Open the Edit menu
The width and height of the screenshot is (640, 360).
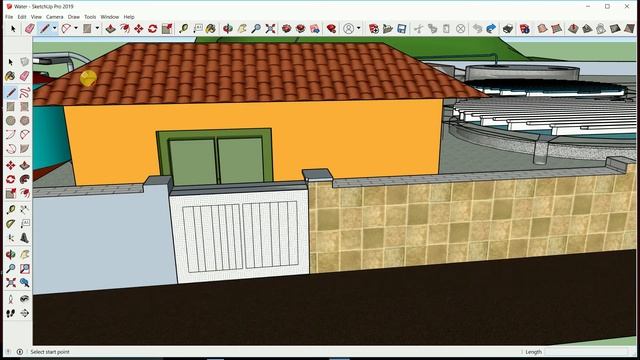coord(22,17)
